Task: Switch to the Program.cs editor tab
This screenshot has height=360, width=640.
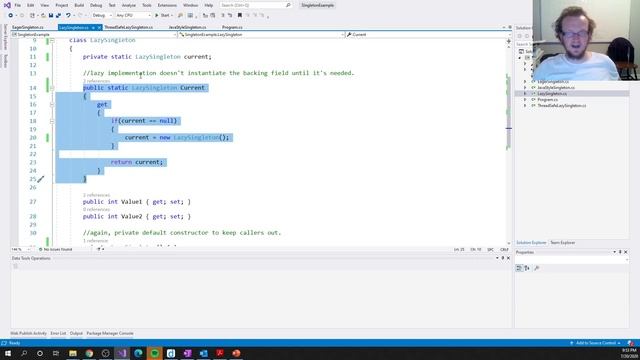Action: coord(232,27)
